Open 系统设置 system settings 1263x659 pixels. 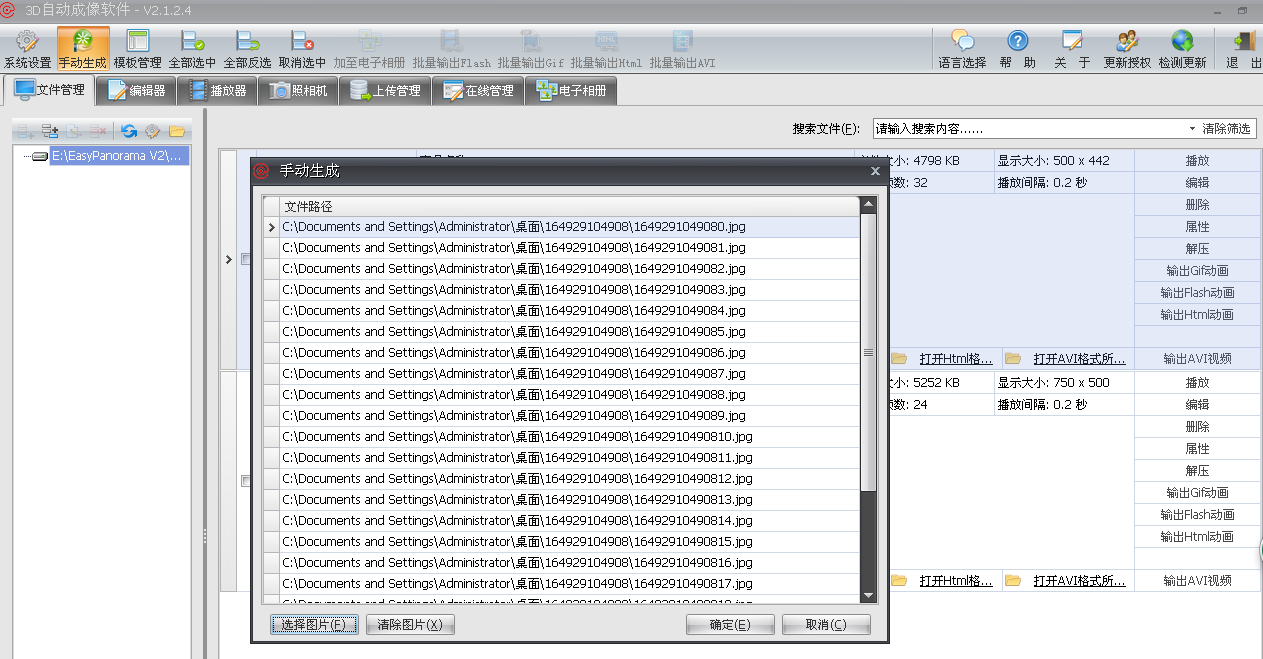point(27,49)
